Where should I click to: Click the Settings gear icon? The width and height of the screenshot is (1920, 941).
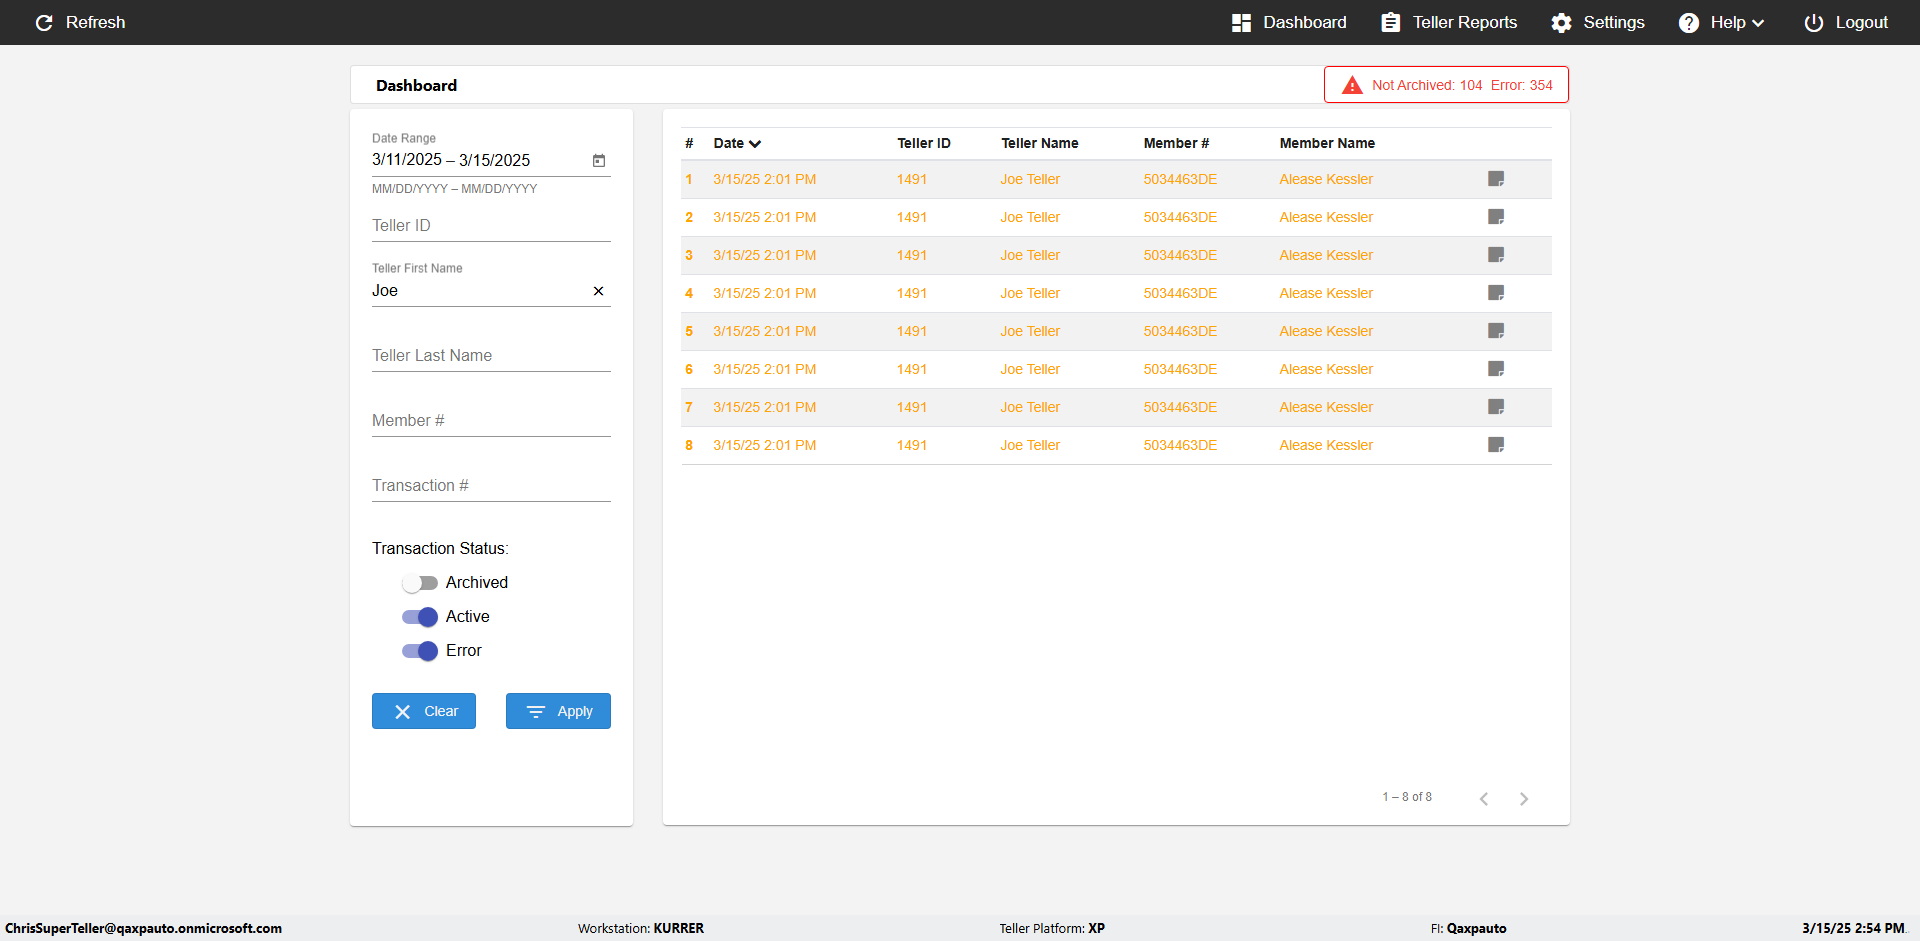1561,22
